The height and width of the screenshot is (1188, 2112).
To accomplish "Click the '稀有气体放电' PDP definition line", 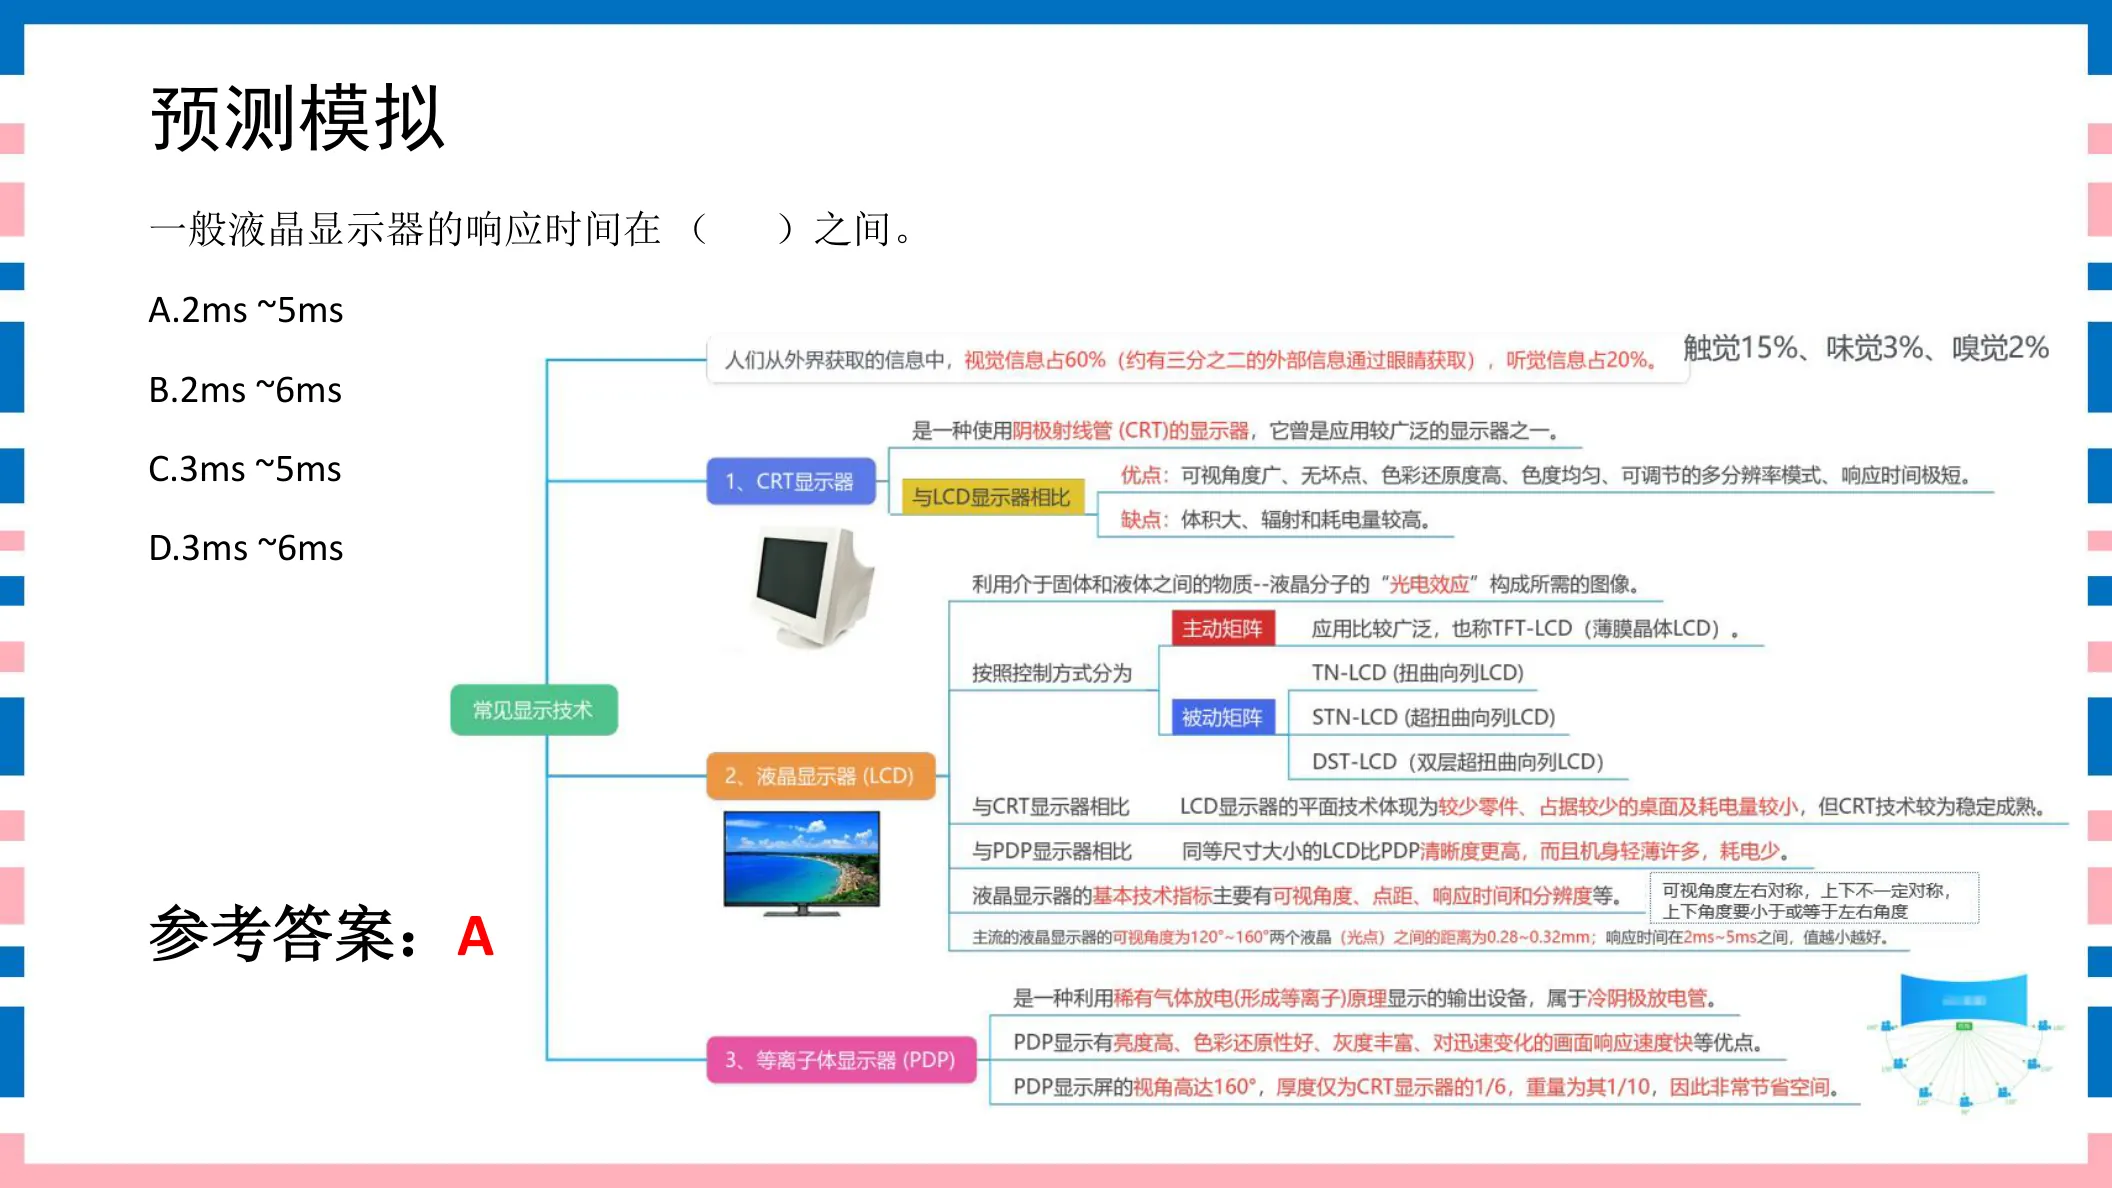I will pyautogui.click(x=1365, y=998).
